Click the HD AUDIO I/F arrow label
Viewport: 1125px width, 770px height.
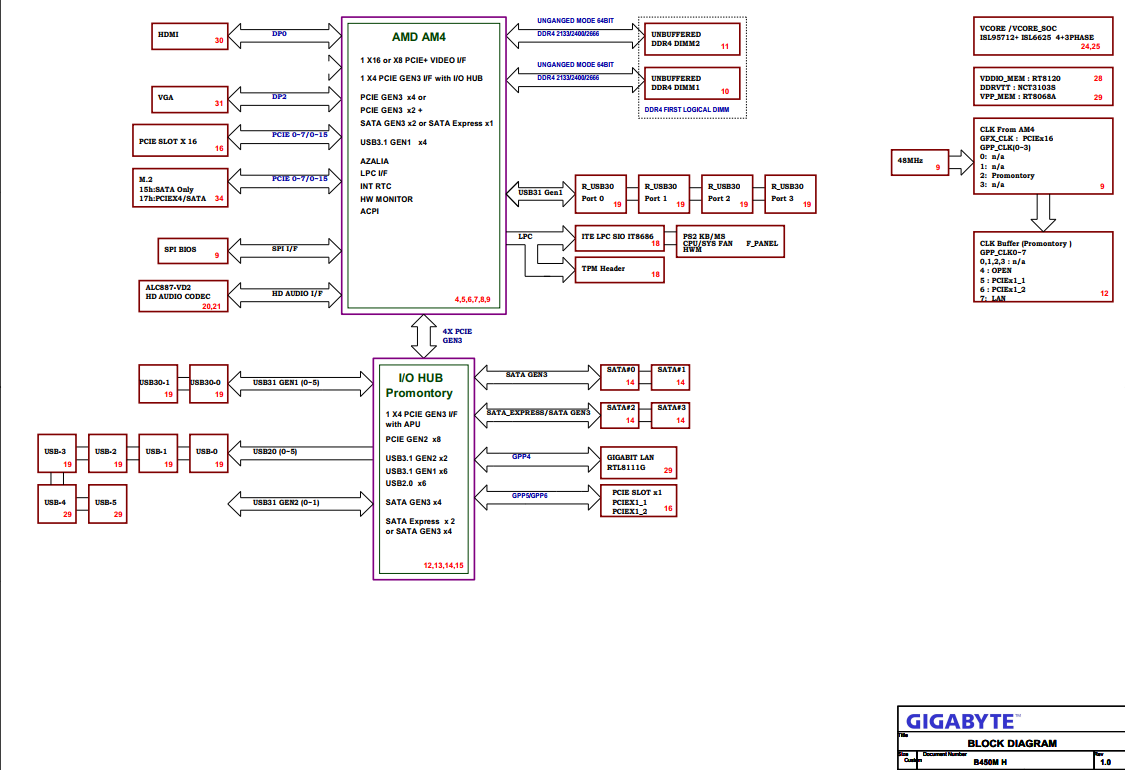297,293
